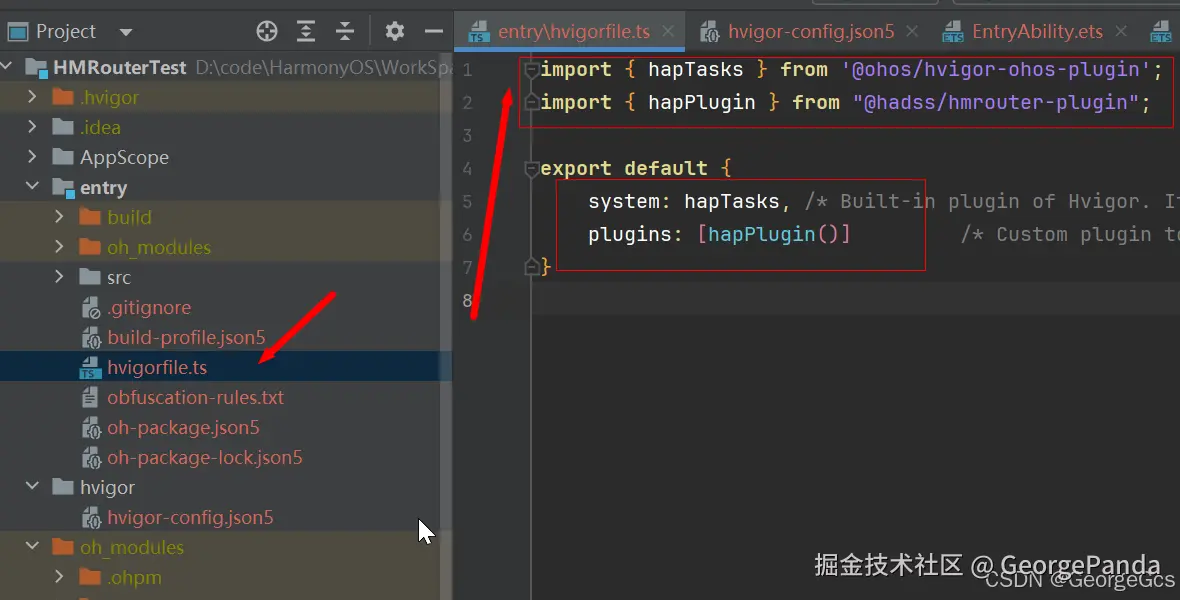The height and width of the screenshot is (600, 1180).
Task: Select oh-package-lock.json5 in the tree
Action: (205, 458)
